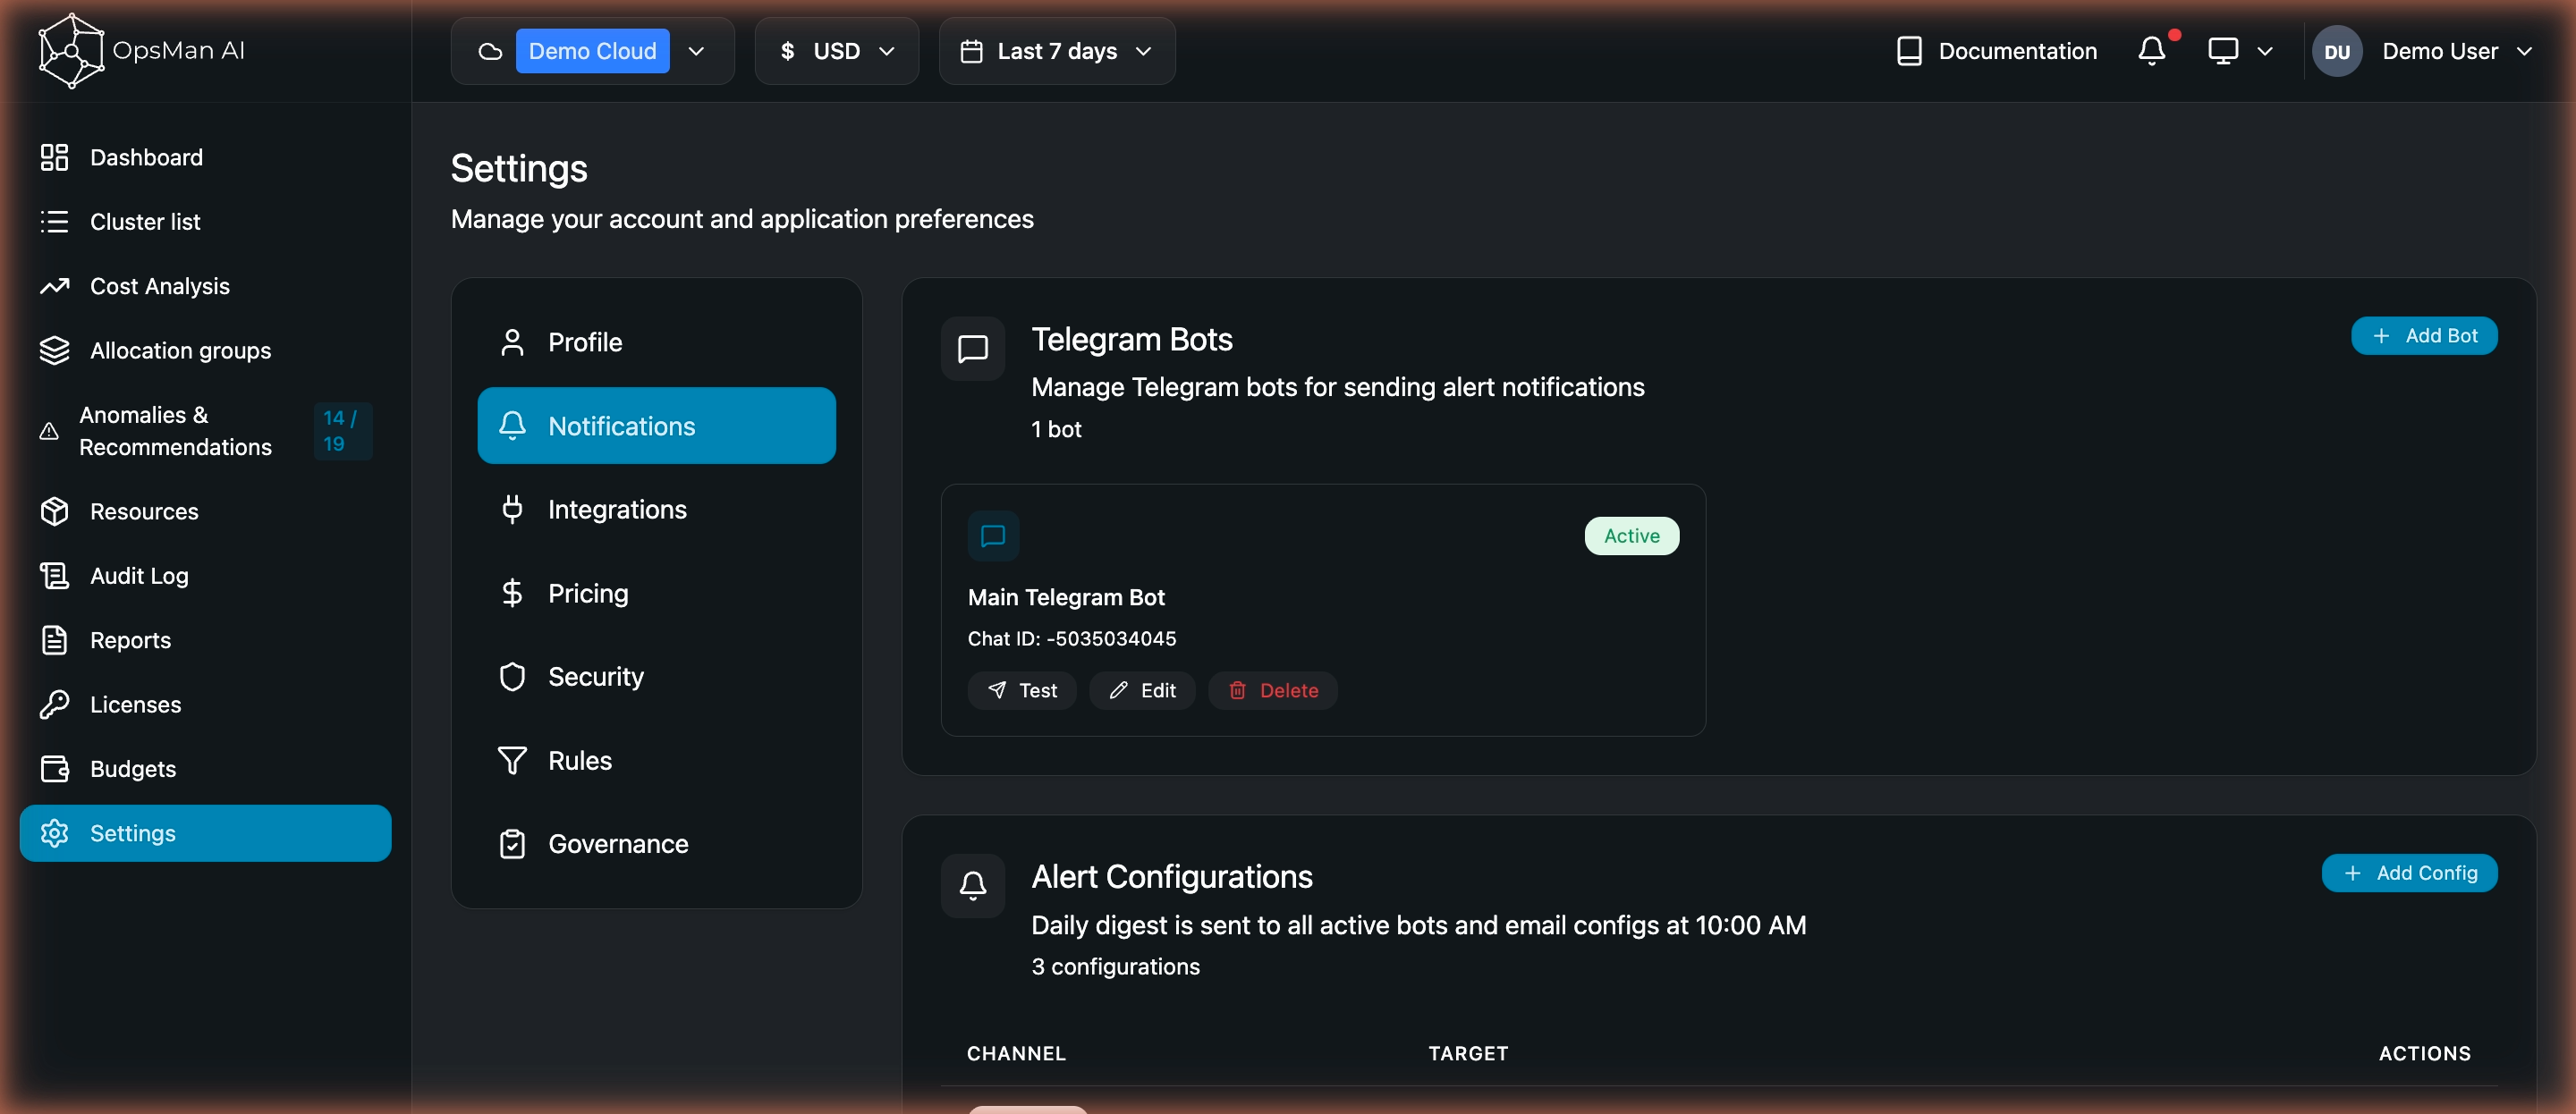Switch to the Integrations settings tab

tap(656, 509)
